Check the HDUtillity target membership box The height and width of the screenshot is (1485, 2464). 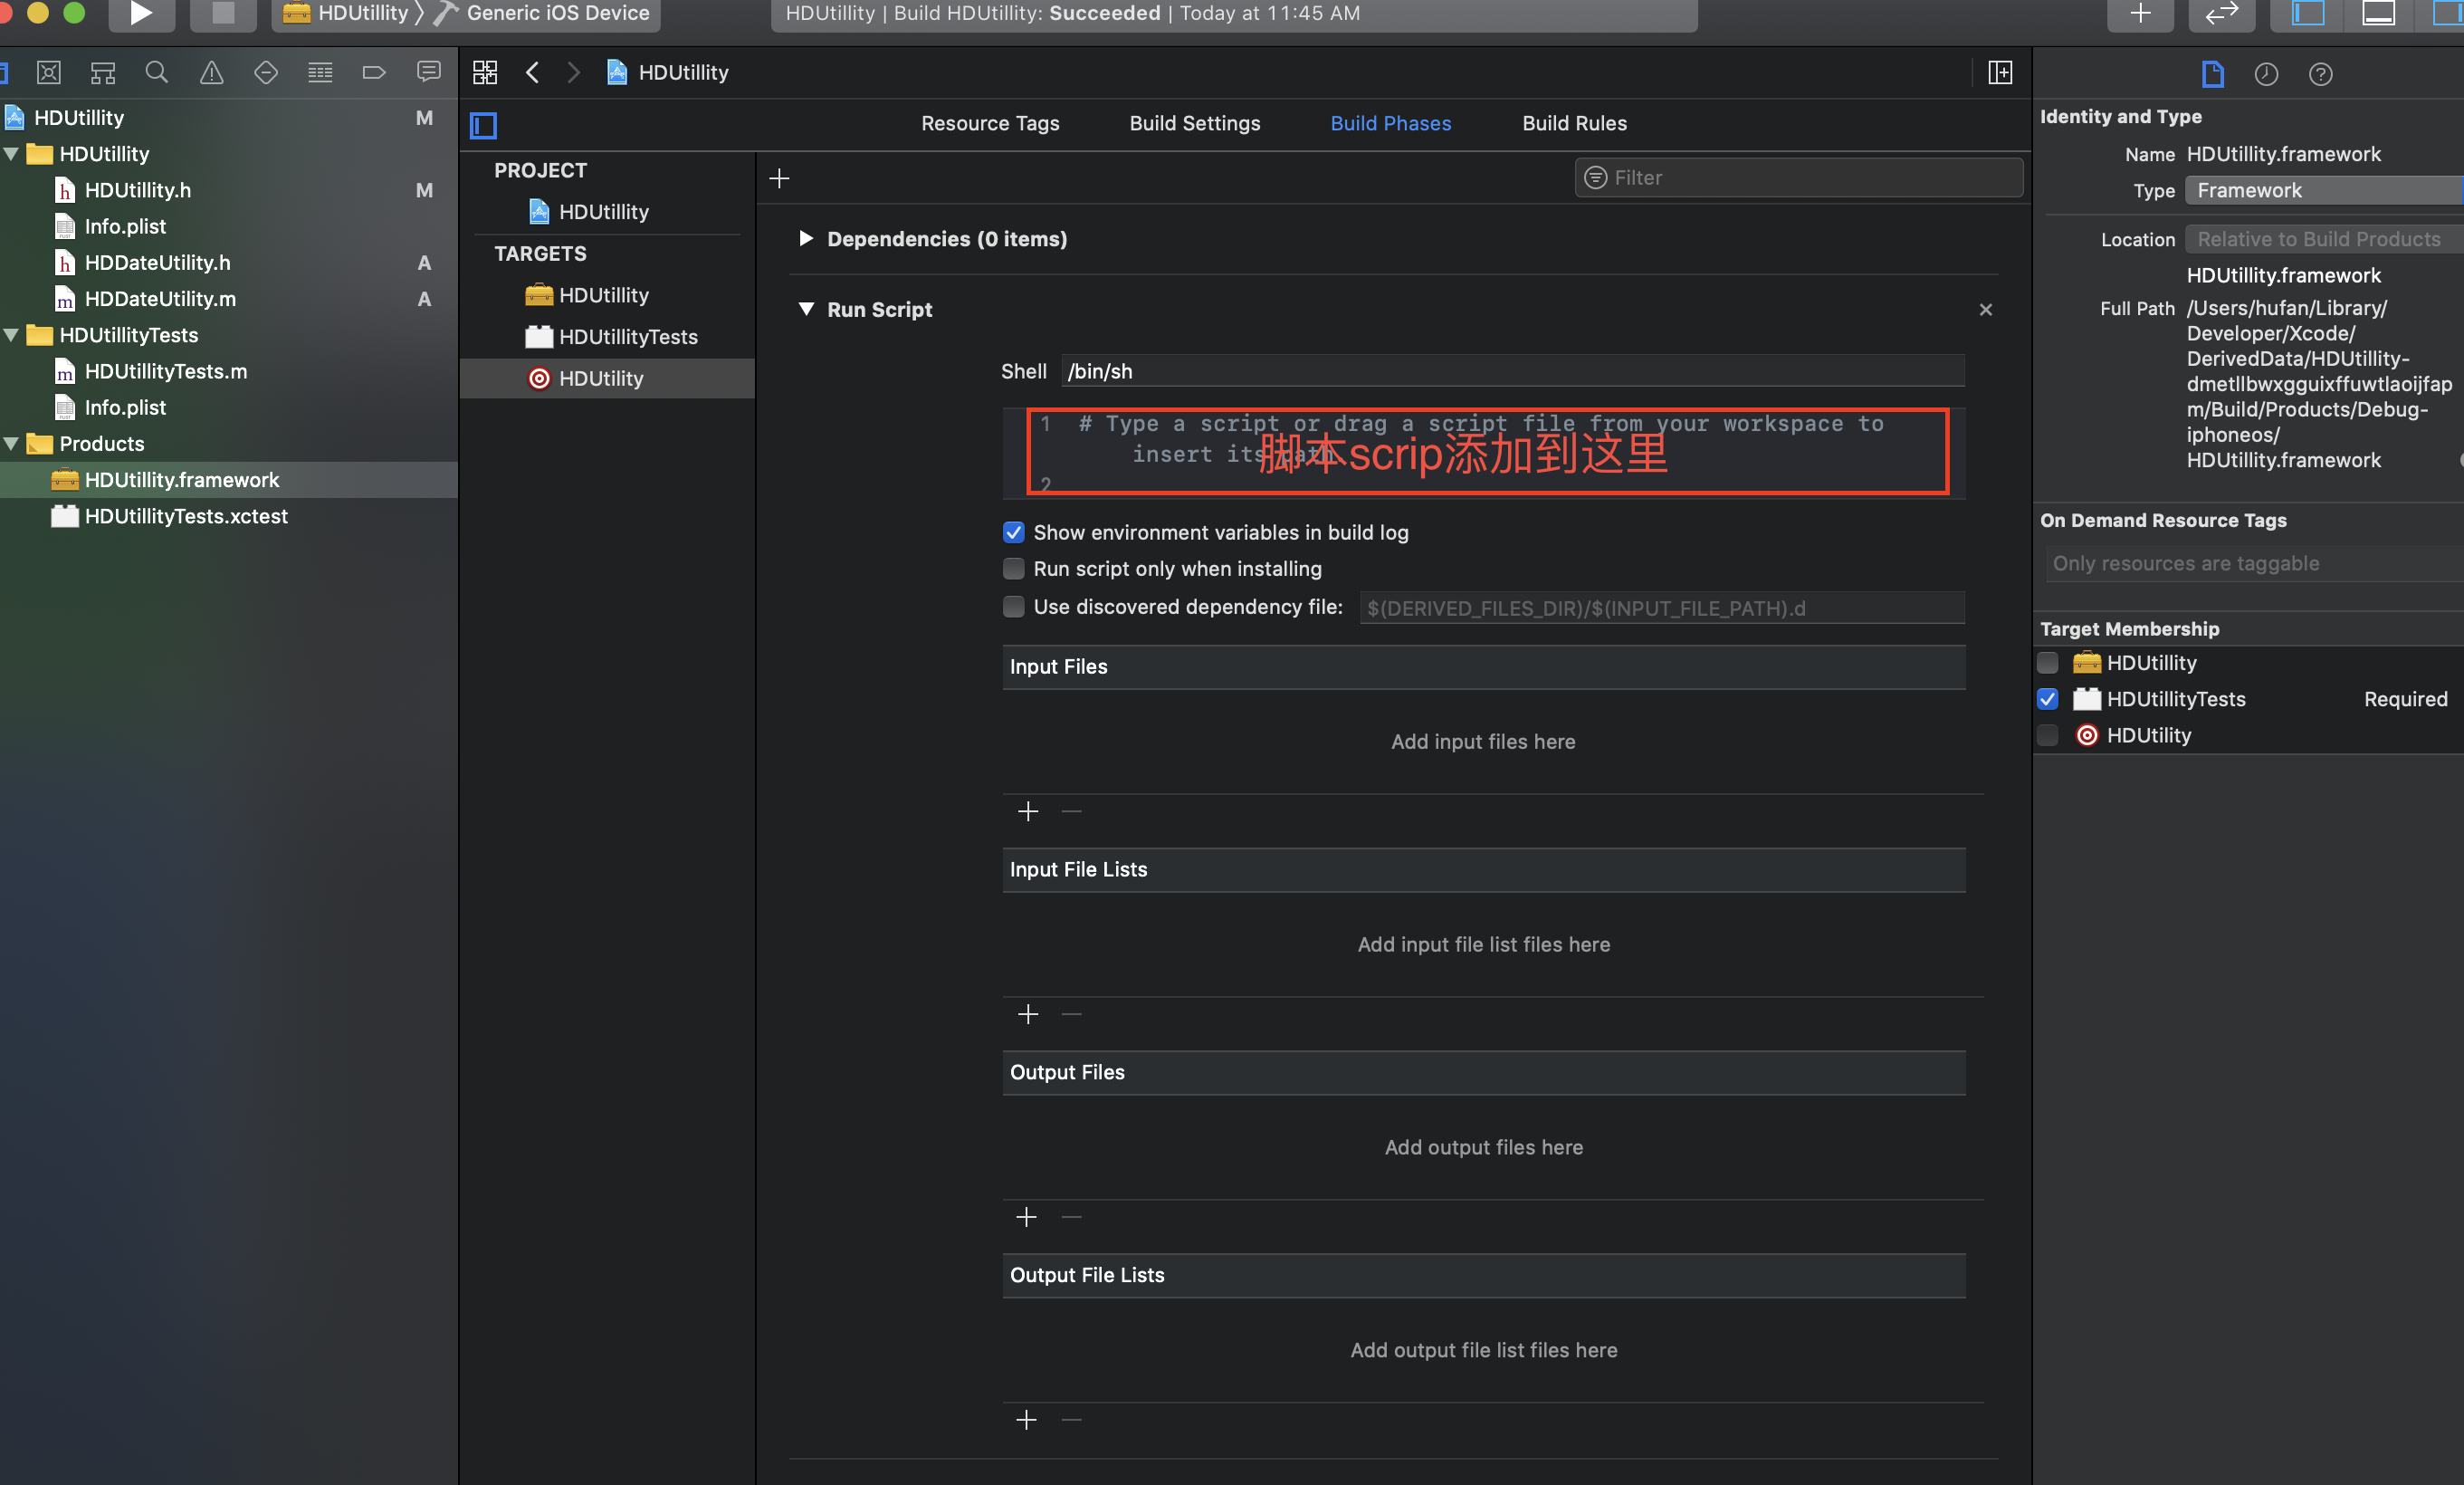pos(2047,663)
